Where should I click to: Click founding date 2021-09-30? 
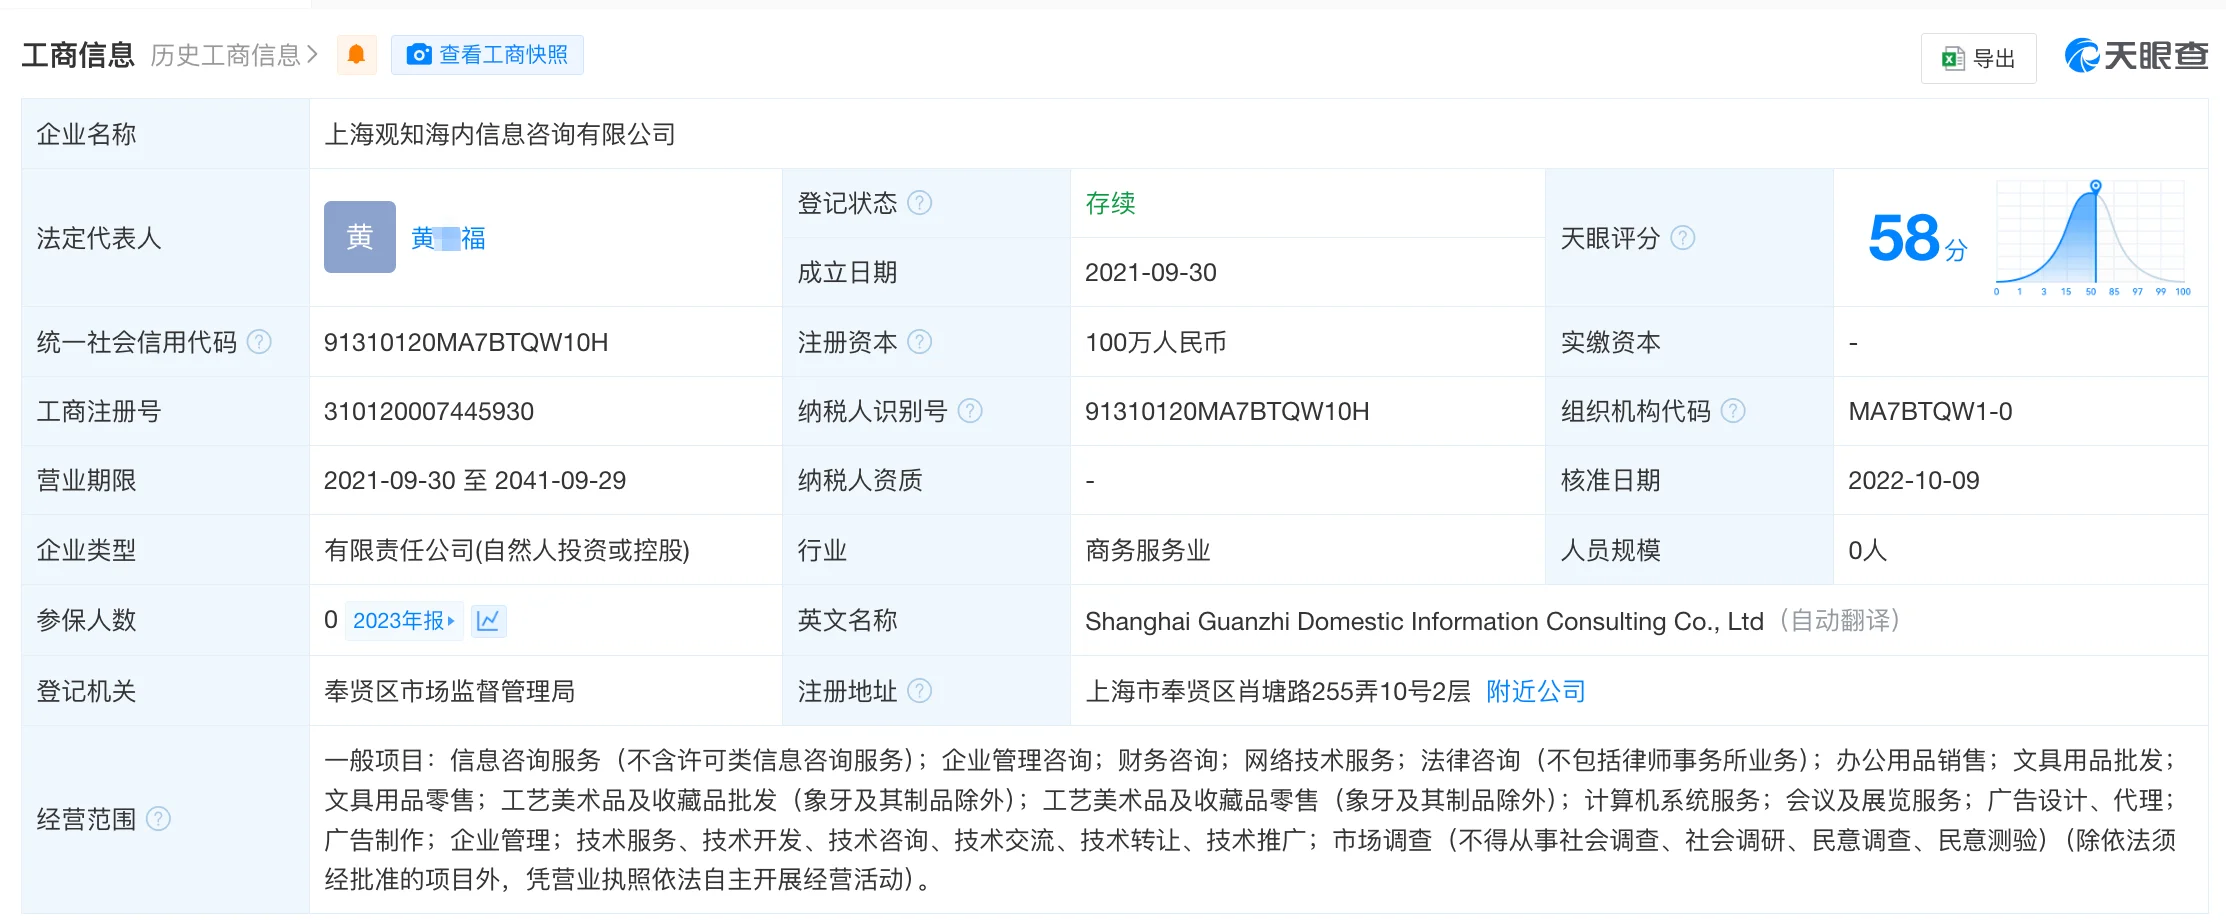(x=1151, y=272)
